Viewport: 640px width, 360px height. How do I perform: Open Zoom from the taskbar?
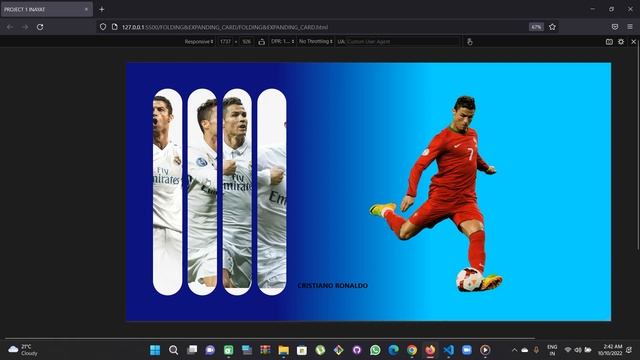(467, 350)
